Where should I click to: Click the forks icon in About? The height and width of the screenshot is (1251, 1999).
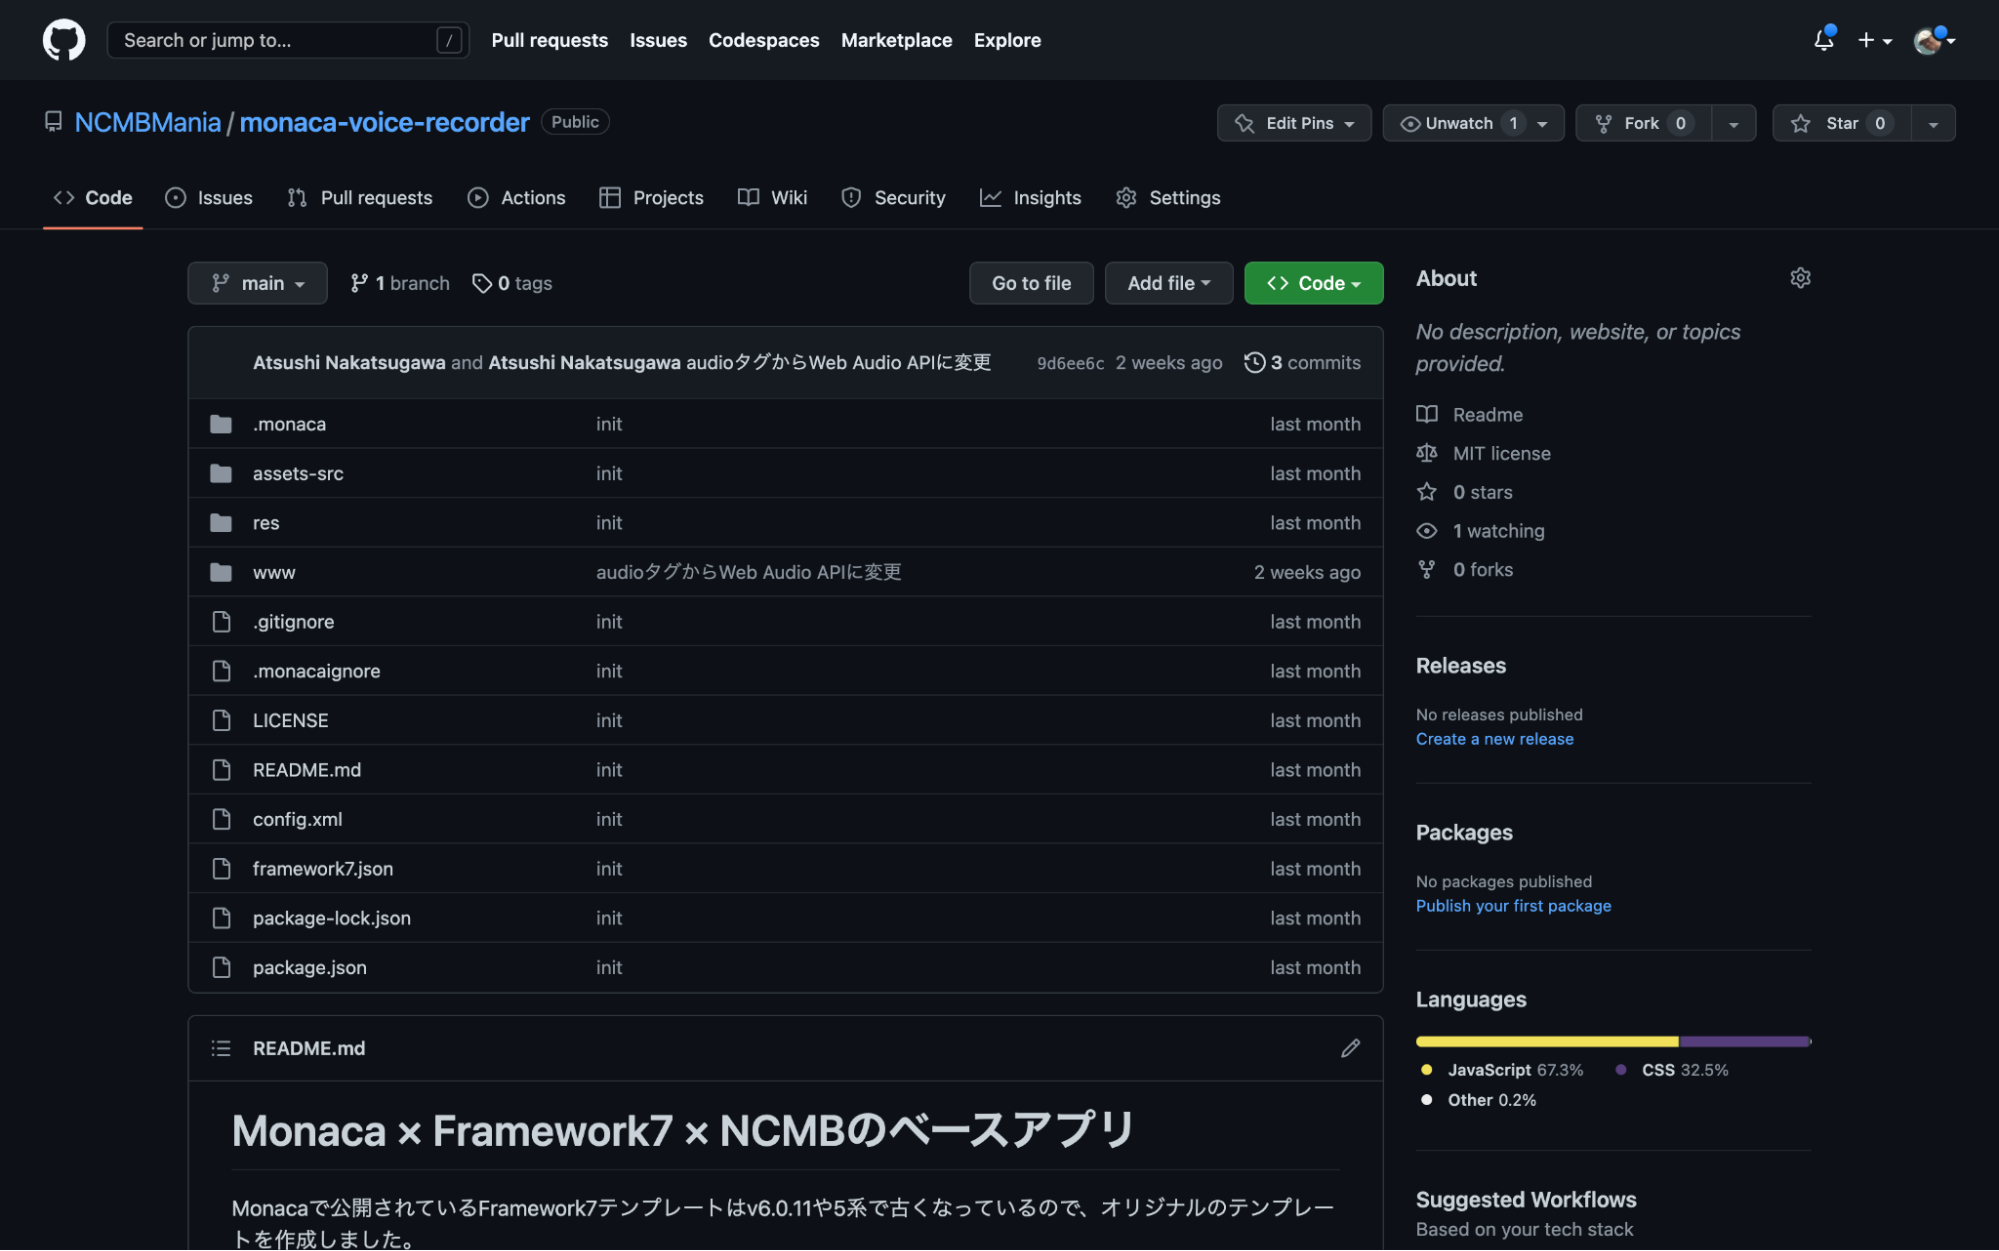(x=1426, y=570)
